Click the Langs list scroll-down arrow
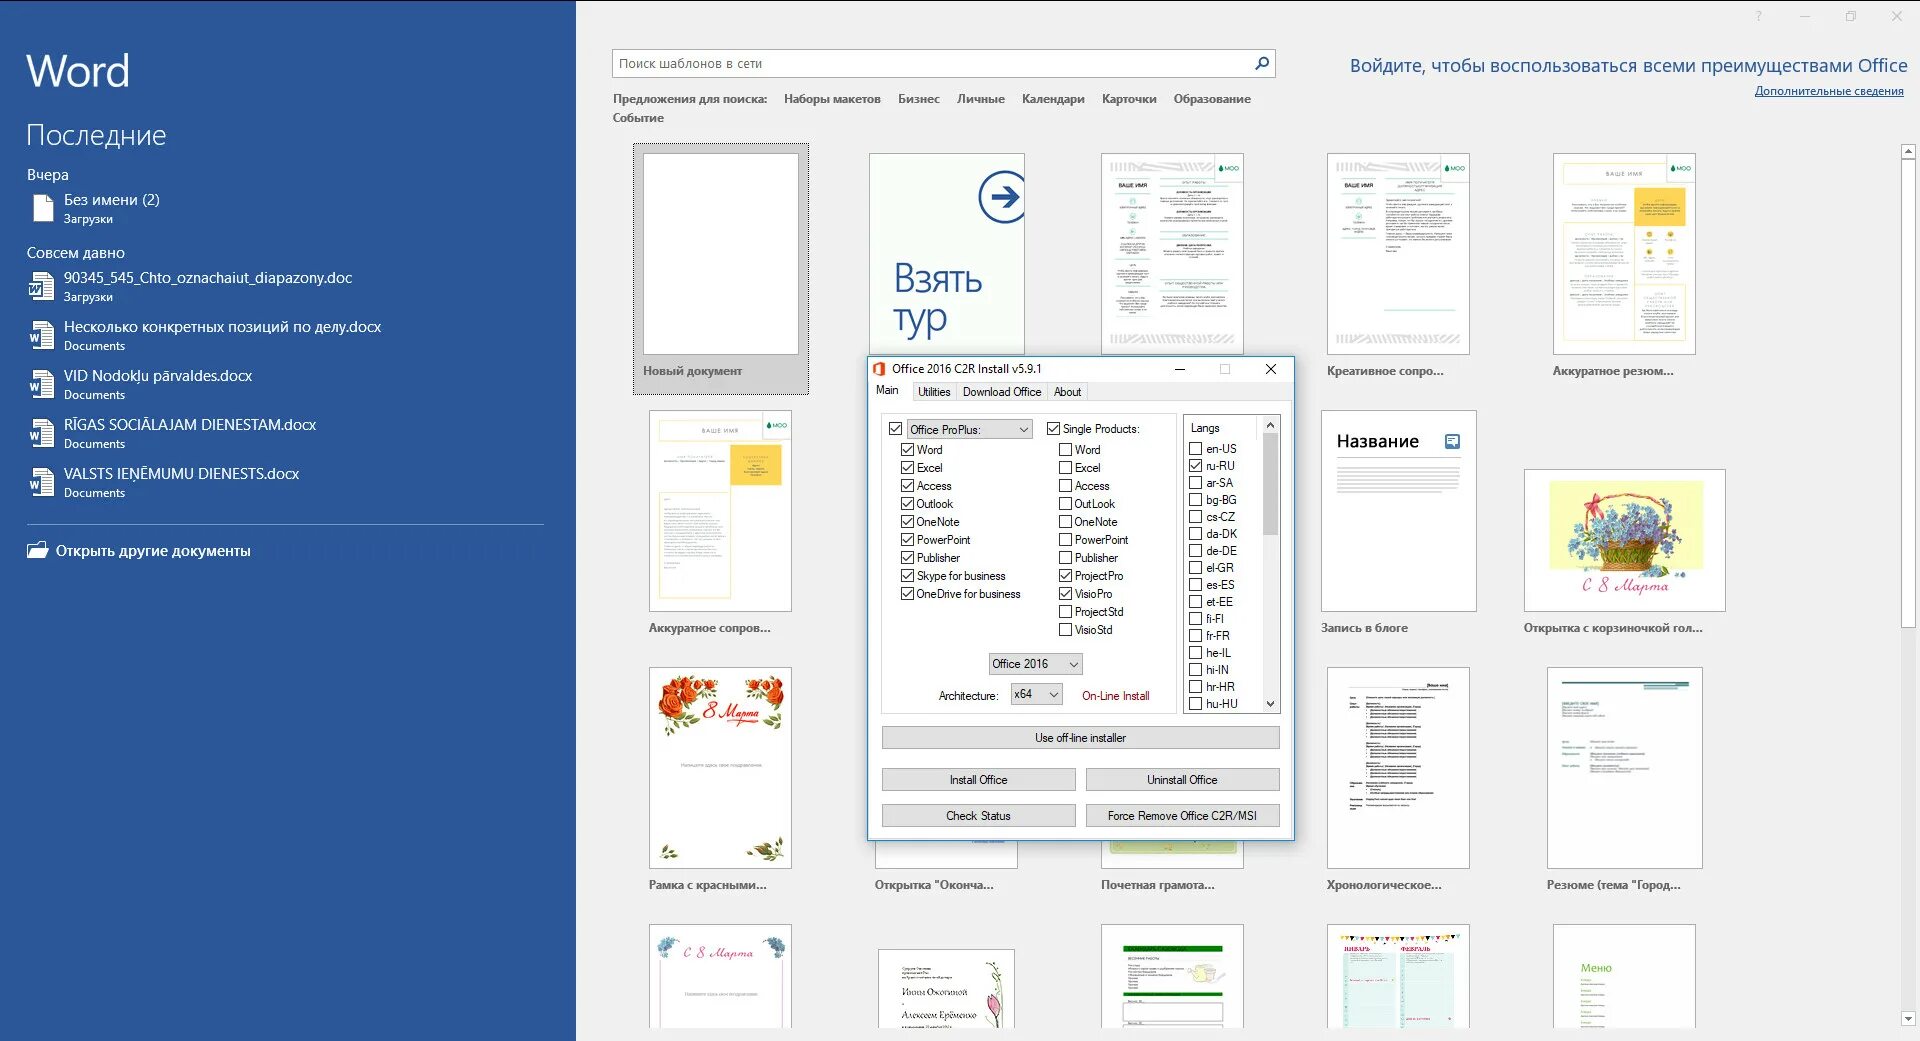 [1271, 704]
